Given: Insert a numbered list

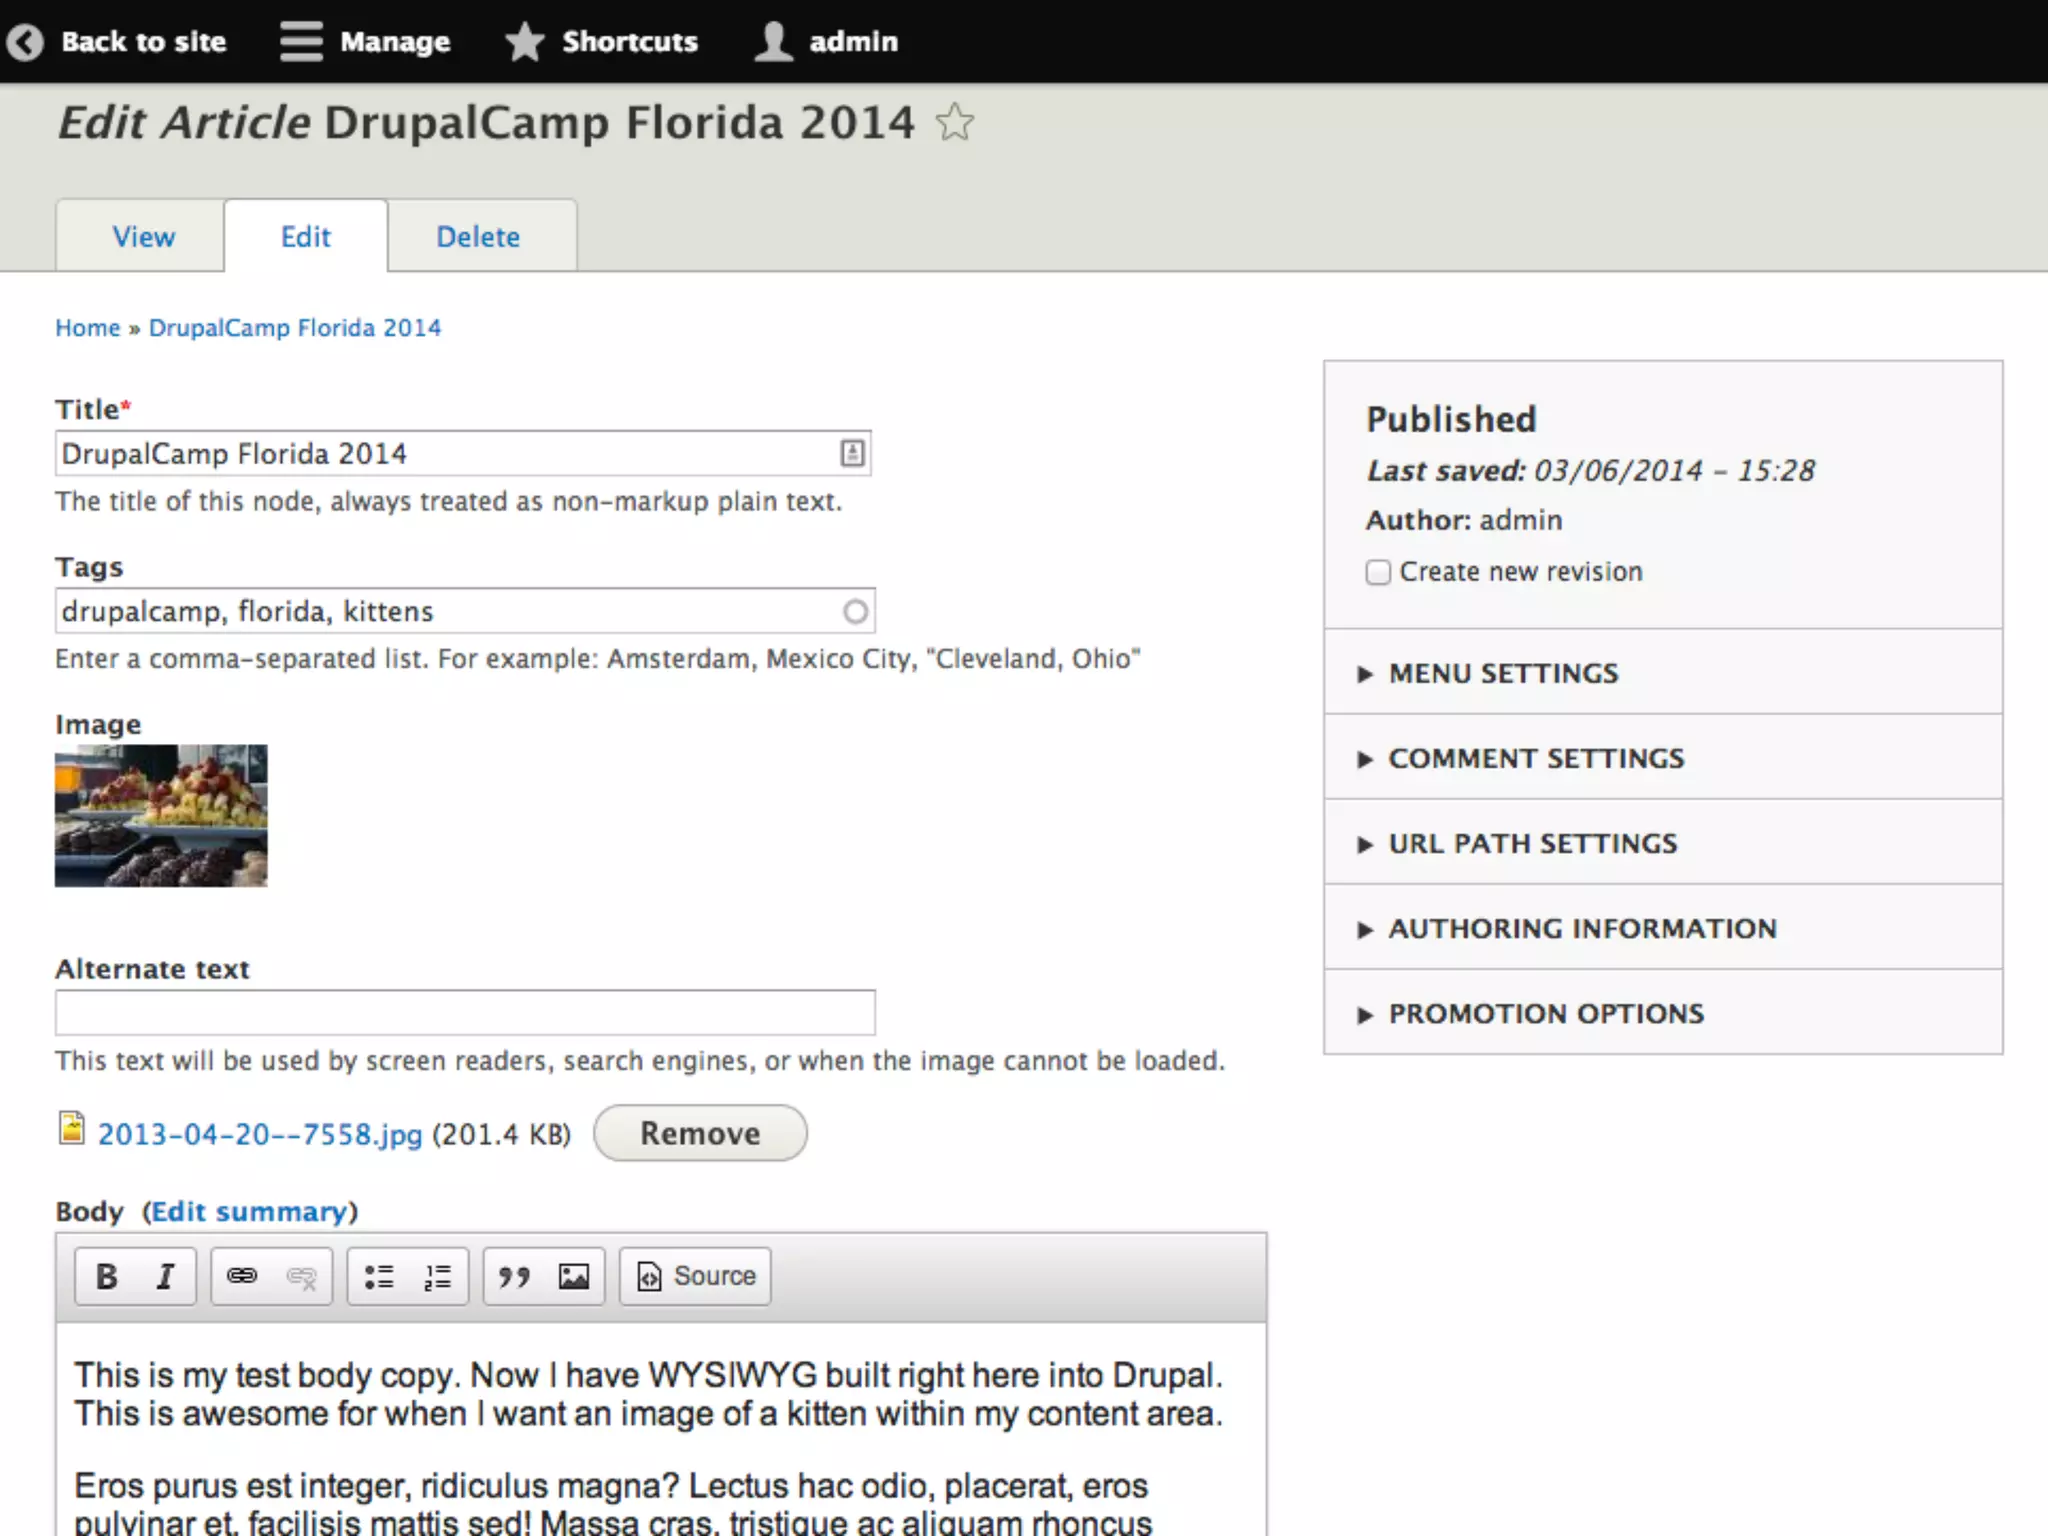Looking at the screenshot, I should tap(437, 1276).
